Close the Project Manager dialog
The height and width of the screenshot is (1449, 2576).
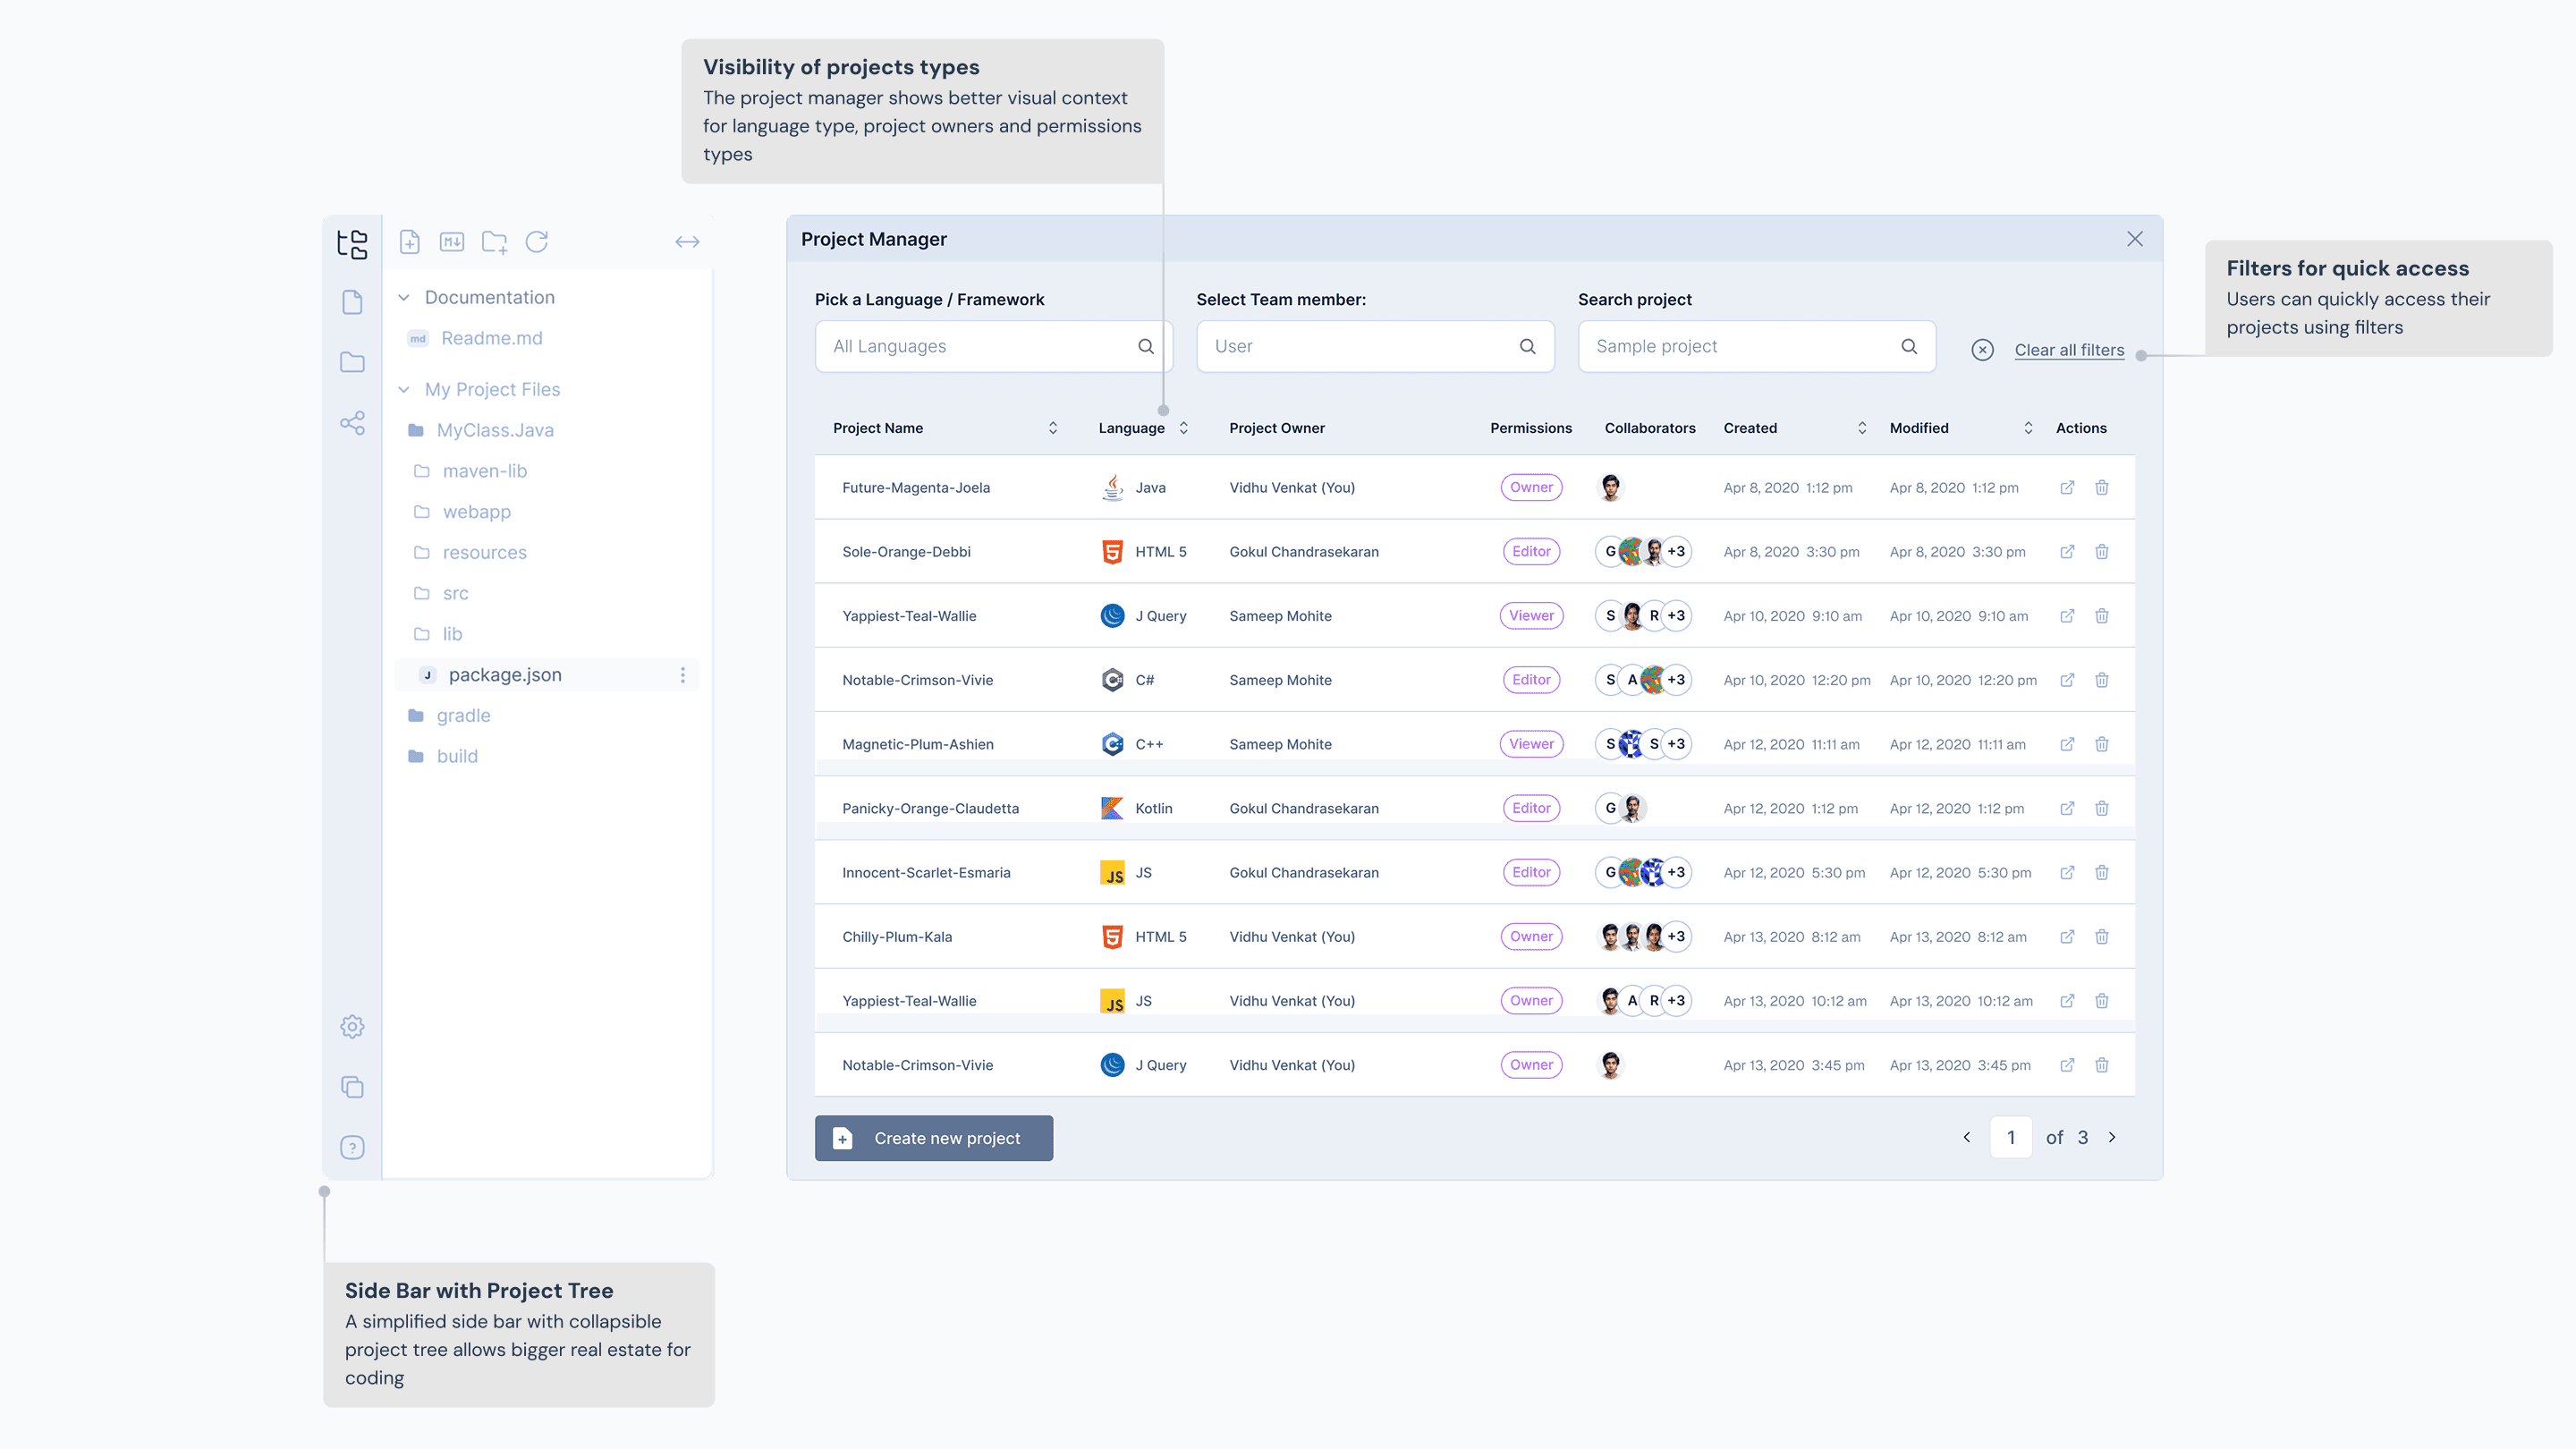pyautogui.click(x=2135, y=239)
